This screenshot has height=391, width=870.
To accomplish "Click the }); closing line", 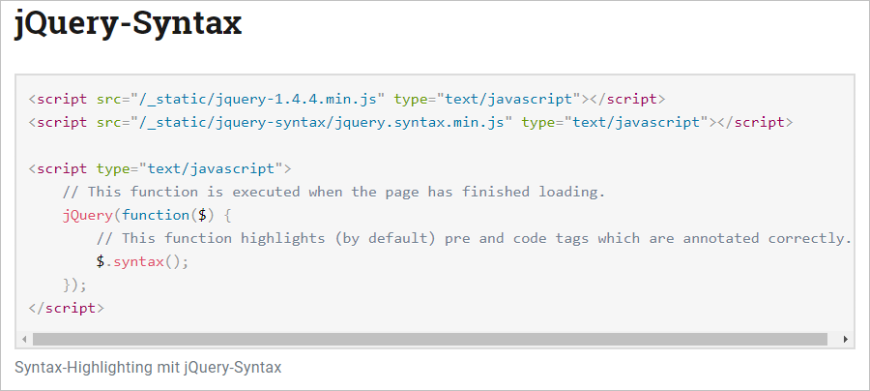I will [x=75, y=285].
